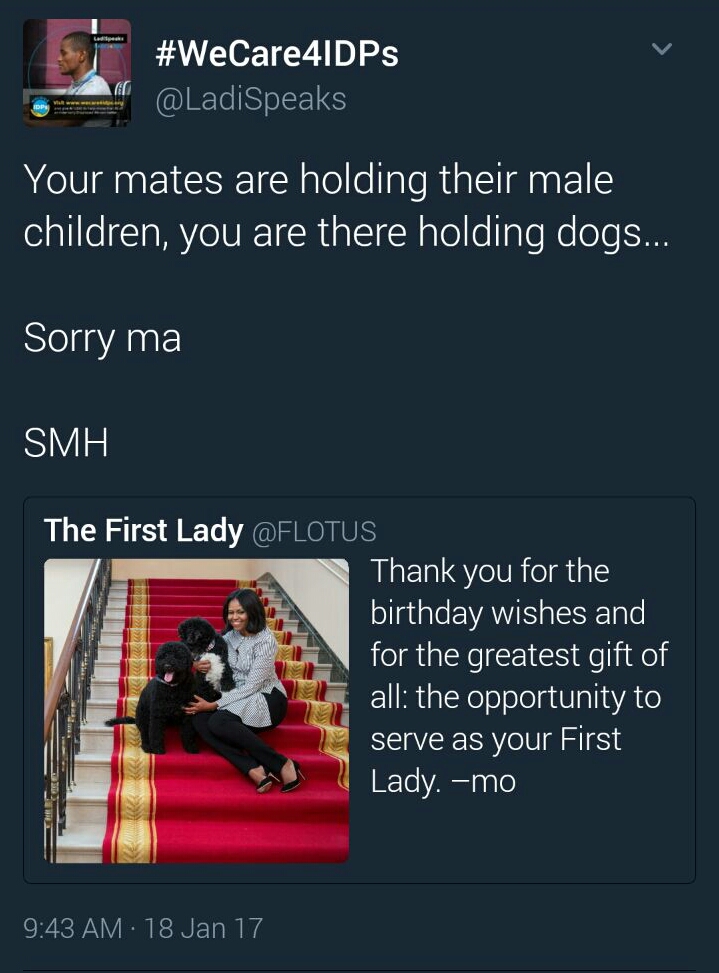
Task: Open the 9:43 AM timestamp
Action: (73, 928)
